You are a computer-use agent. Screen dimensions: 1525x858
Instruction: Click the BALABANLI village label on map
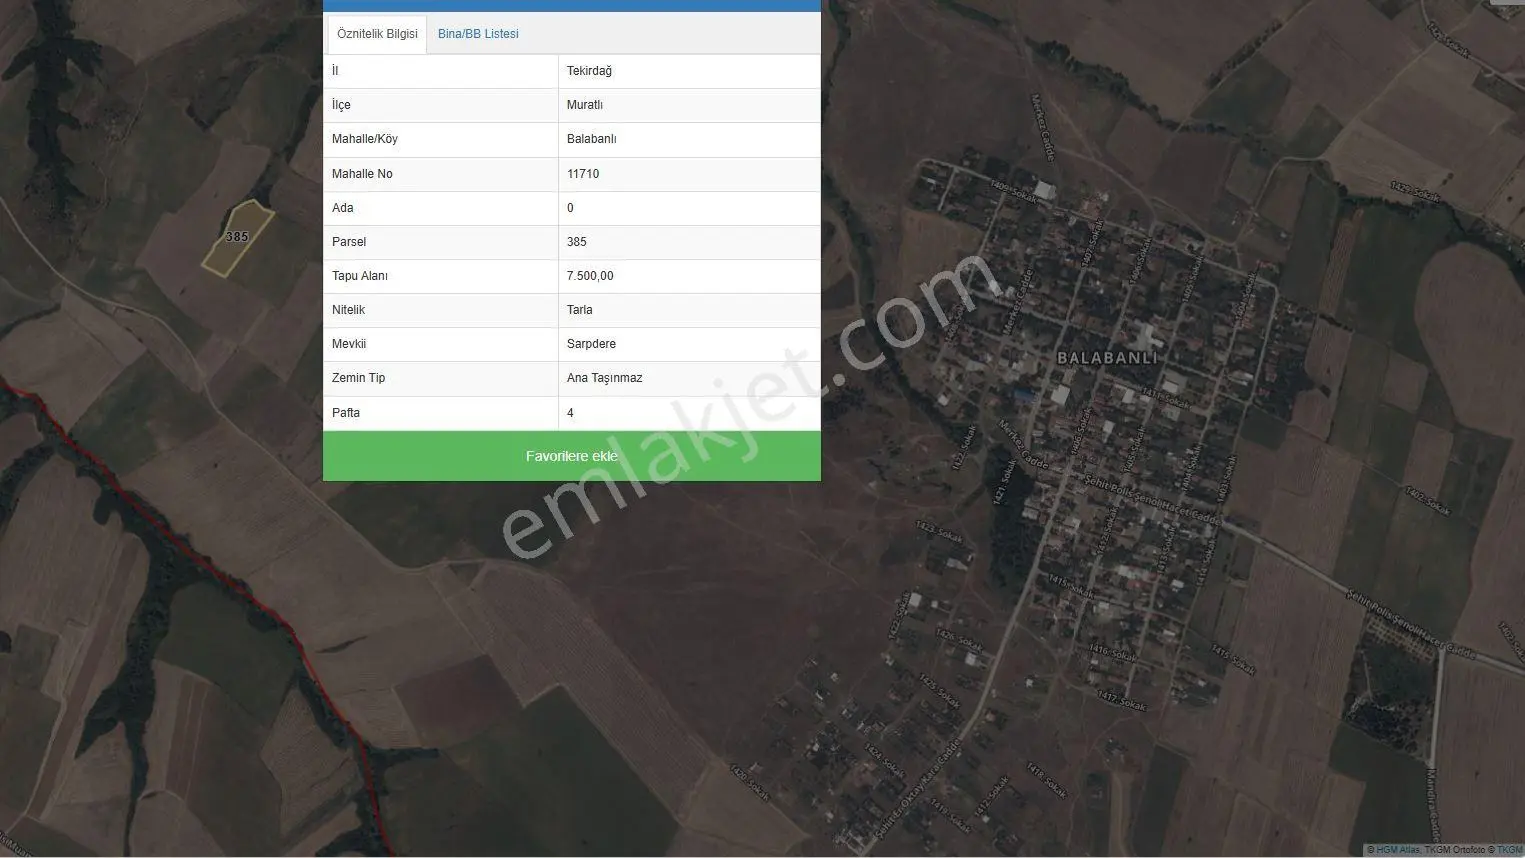1107,357
